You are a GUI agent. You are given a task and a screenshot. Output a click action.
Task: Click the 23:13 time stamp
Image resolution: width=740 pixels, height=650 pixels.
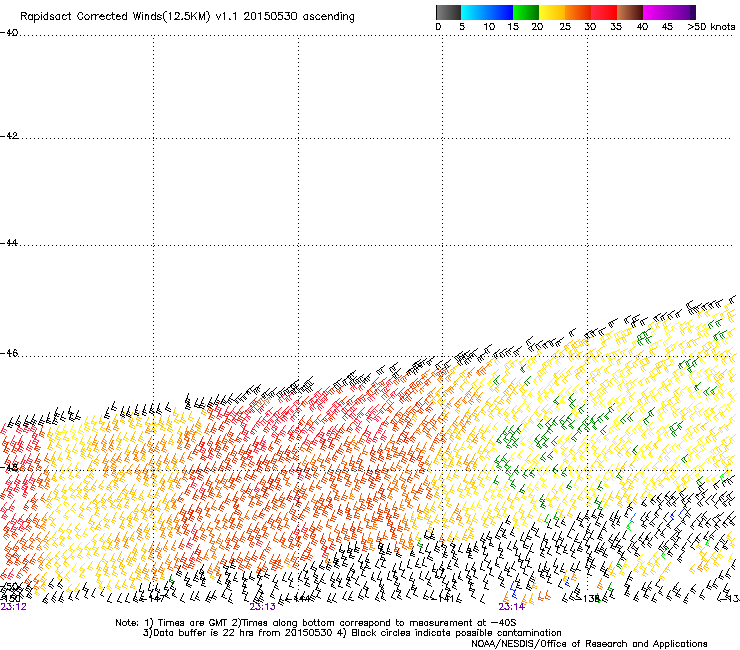tap(262, 607)
